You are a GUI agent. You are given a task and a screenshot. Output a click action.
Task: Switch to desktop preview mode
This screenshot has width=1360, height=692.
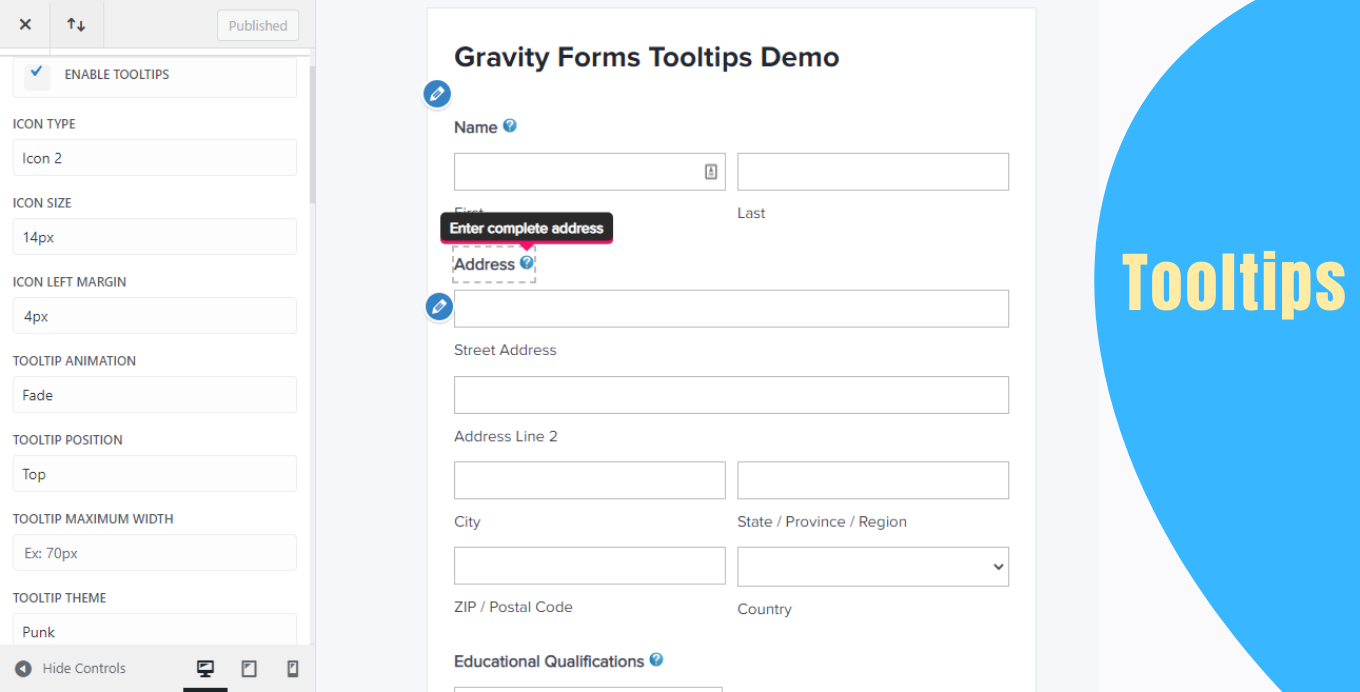tap(205, 669)
